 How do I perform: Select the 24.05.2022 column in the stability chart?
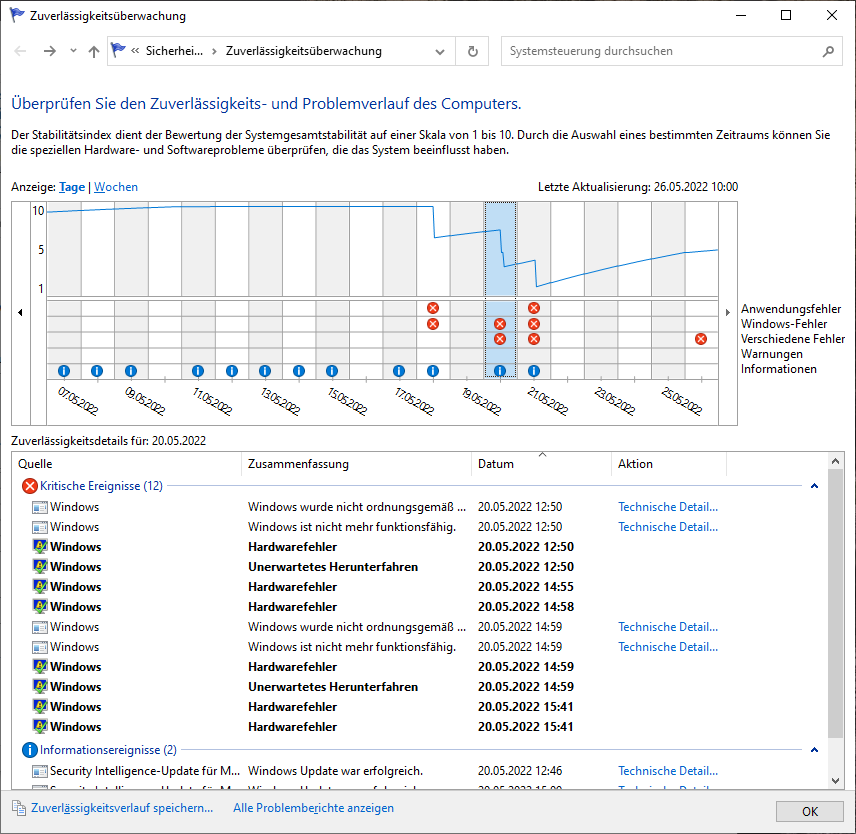tap(634, 291)
